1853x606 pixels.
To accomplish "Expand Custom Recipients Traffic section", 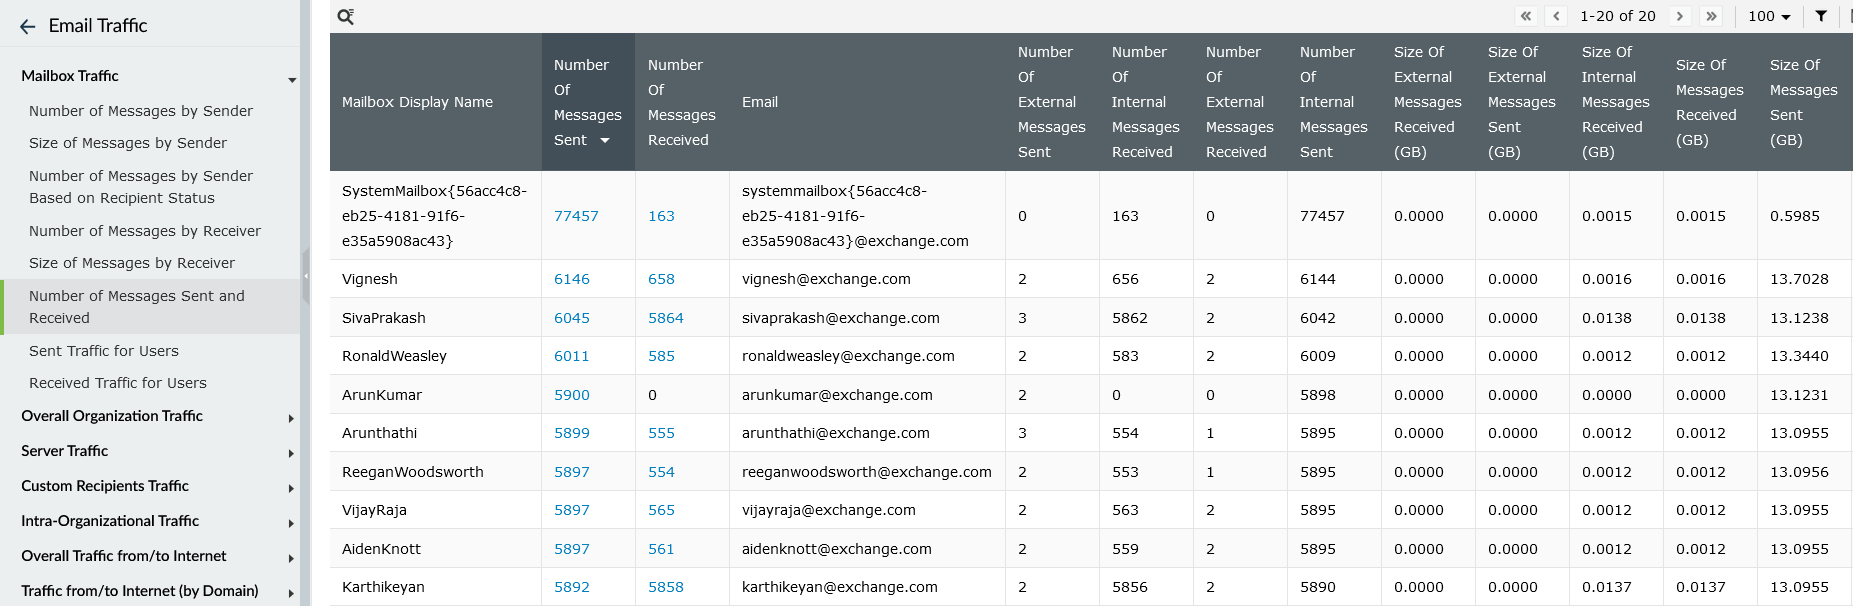I will tap(291, 488).
